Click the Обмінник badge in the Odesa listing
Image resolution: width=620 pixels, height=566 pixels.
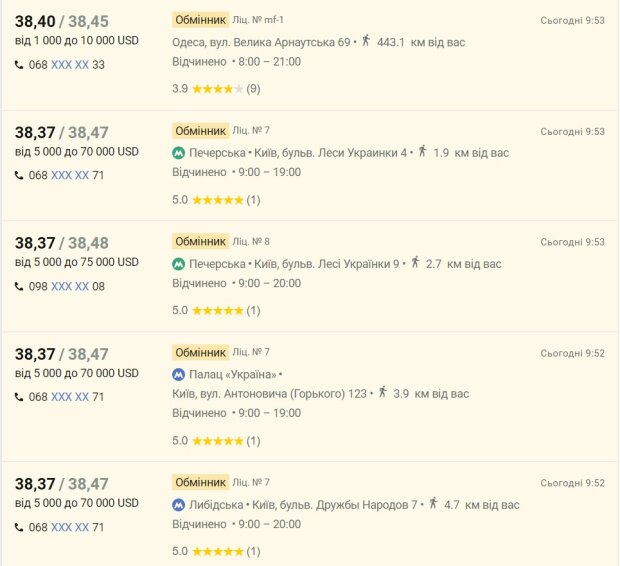tap(201, 20)
